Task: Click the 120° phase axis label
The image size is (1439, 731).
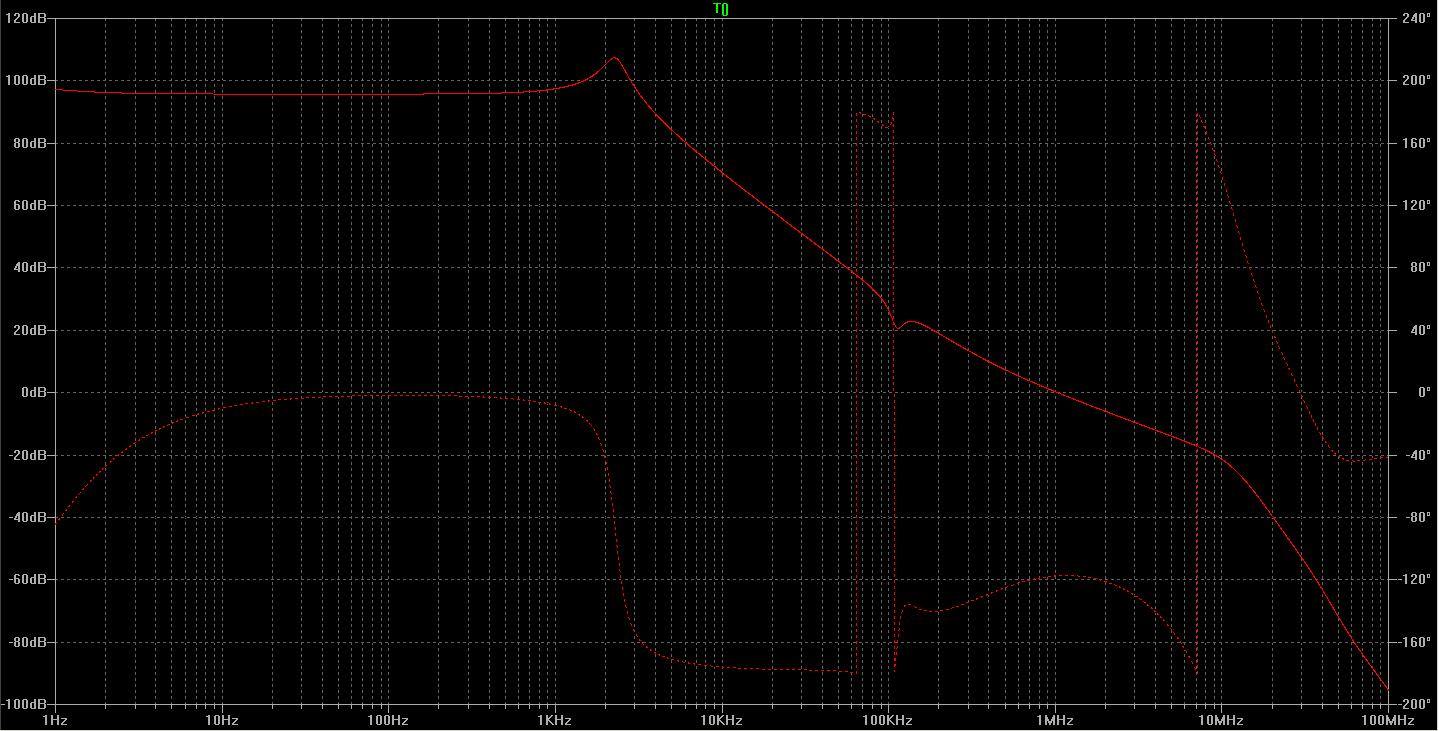Action: [x=1415, y=205]
